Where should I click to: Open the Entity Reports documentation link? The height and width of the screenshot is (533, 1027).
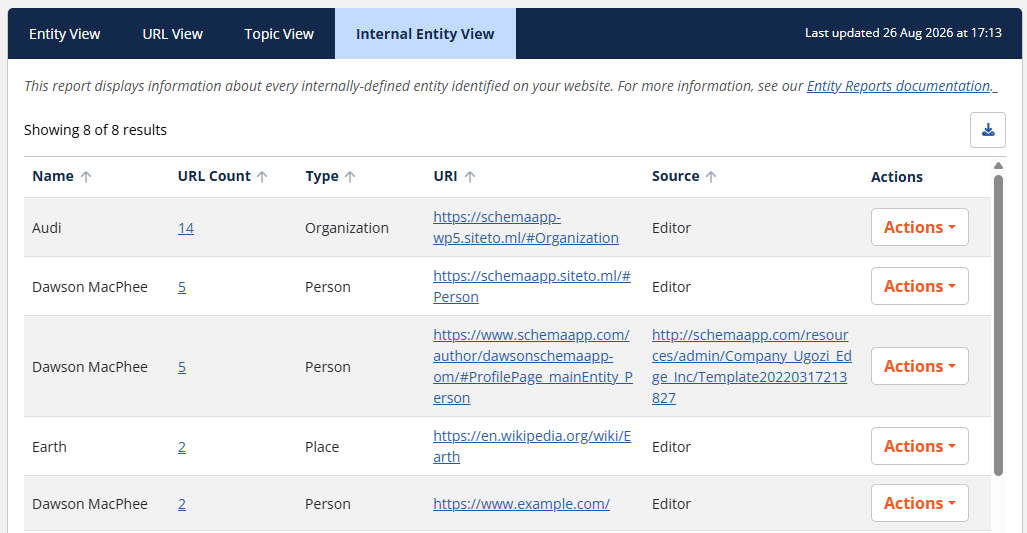901,86
